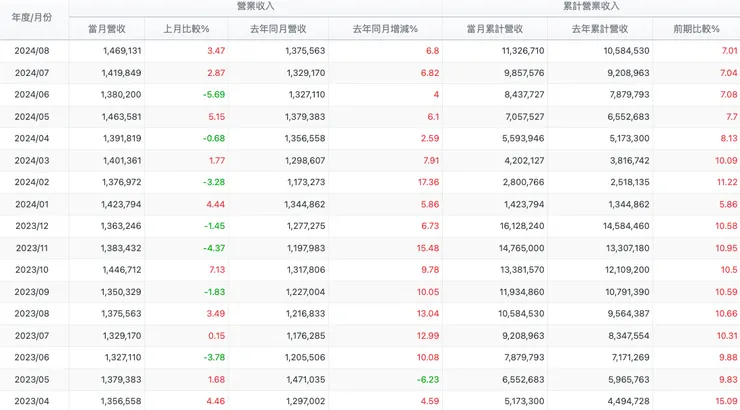Click the revenue value 1,469,131
The image size is (740, 410).
122,50
